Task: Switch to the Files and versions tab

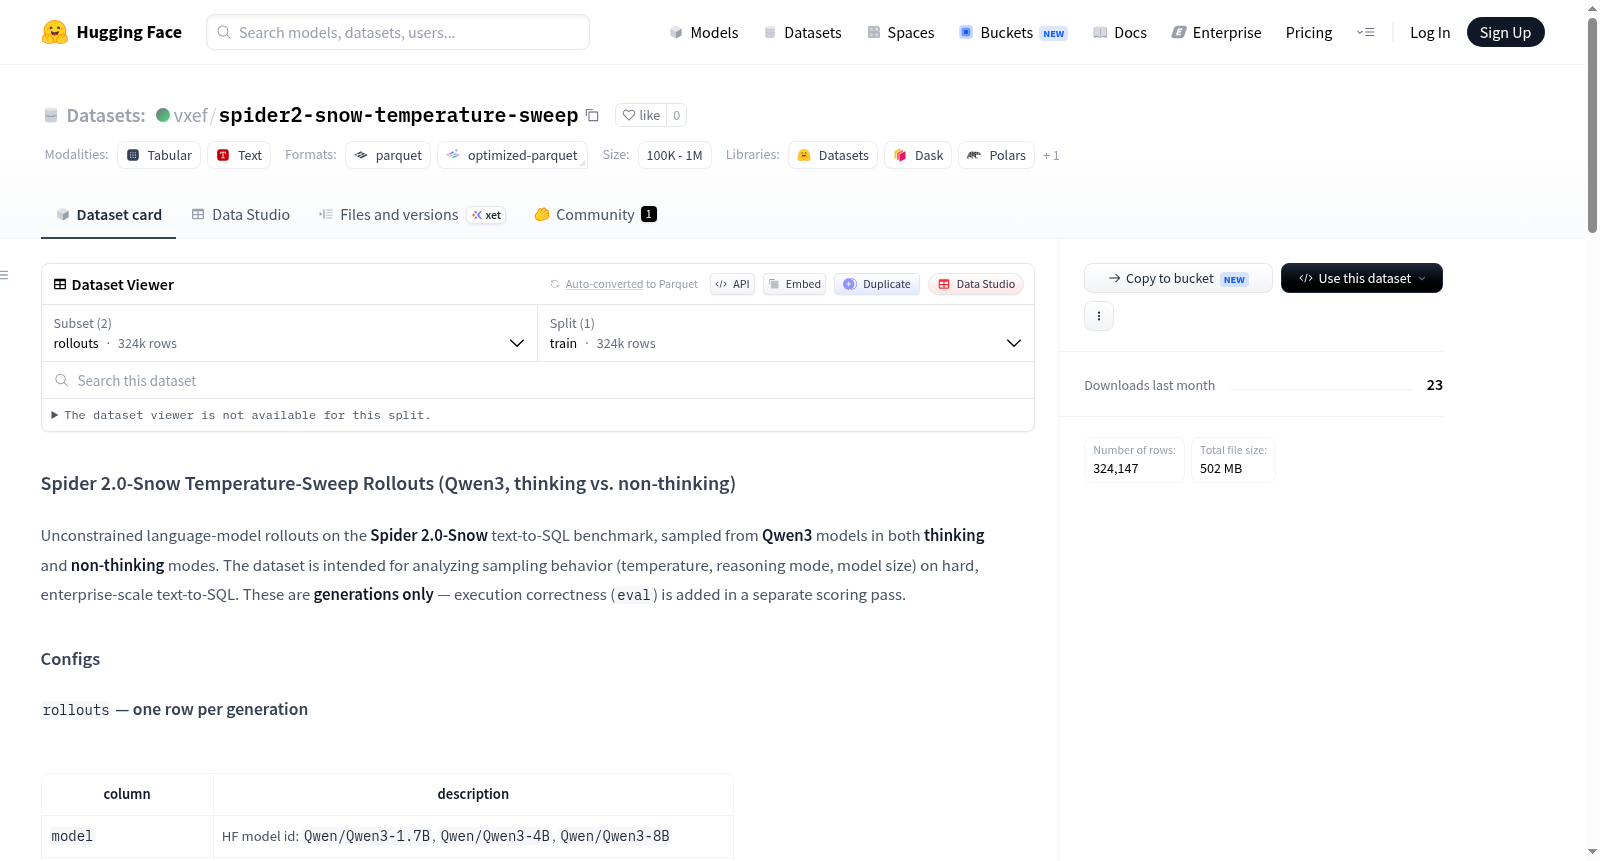Action: tap(412, 214)
